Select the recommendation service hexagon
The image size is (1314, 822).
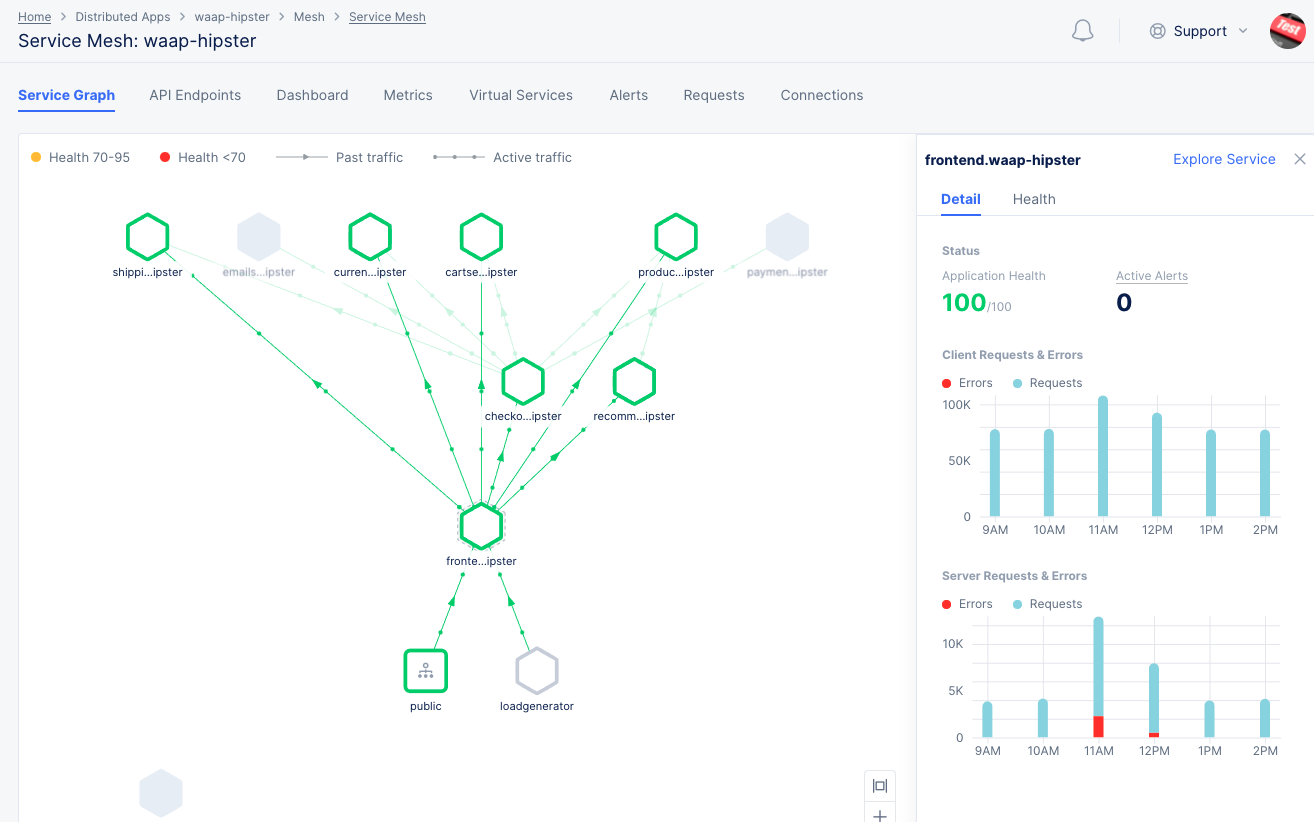coord(634,381)
